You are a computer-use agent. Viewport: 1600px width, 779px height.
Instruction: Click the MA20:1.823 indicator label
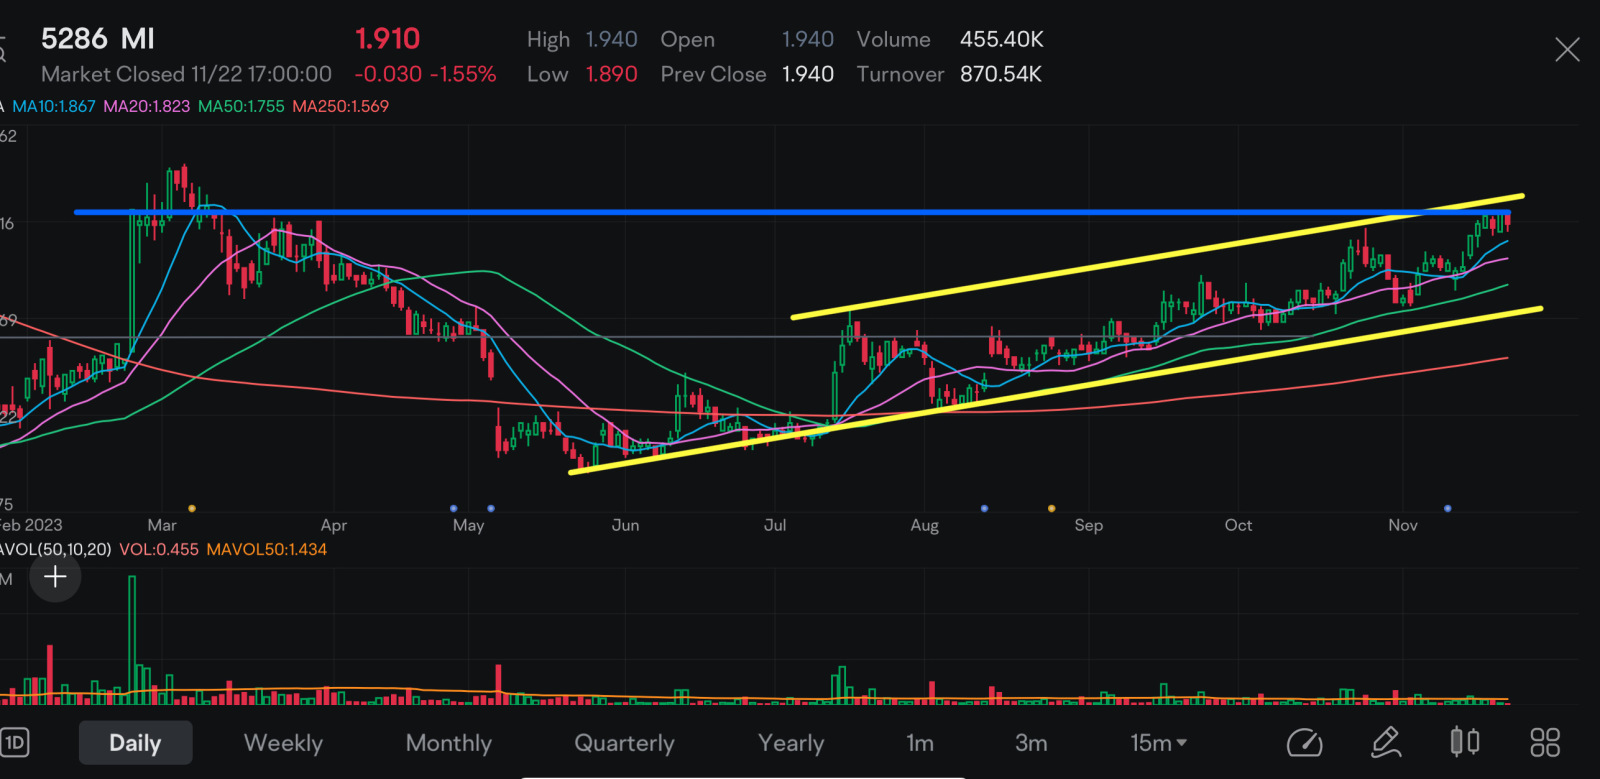coord(146,106)
